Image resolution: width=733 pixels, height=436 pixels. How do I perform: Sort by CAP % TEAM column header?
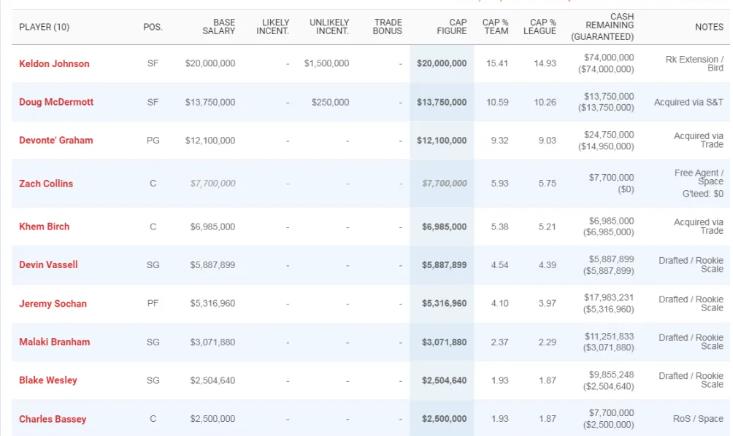point(496,27)
